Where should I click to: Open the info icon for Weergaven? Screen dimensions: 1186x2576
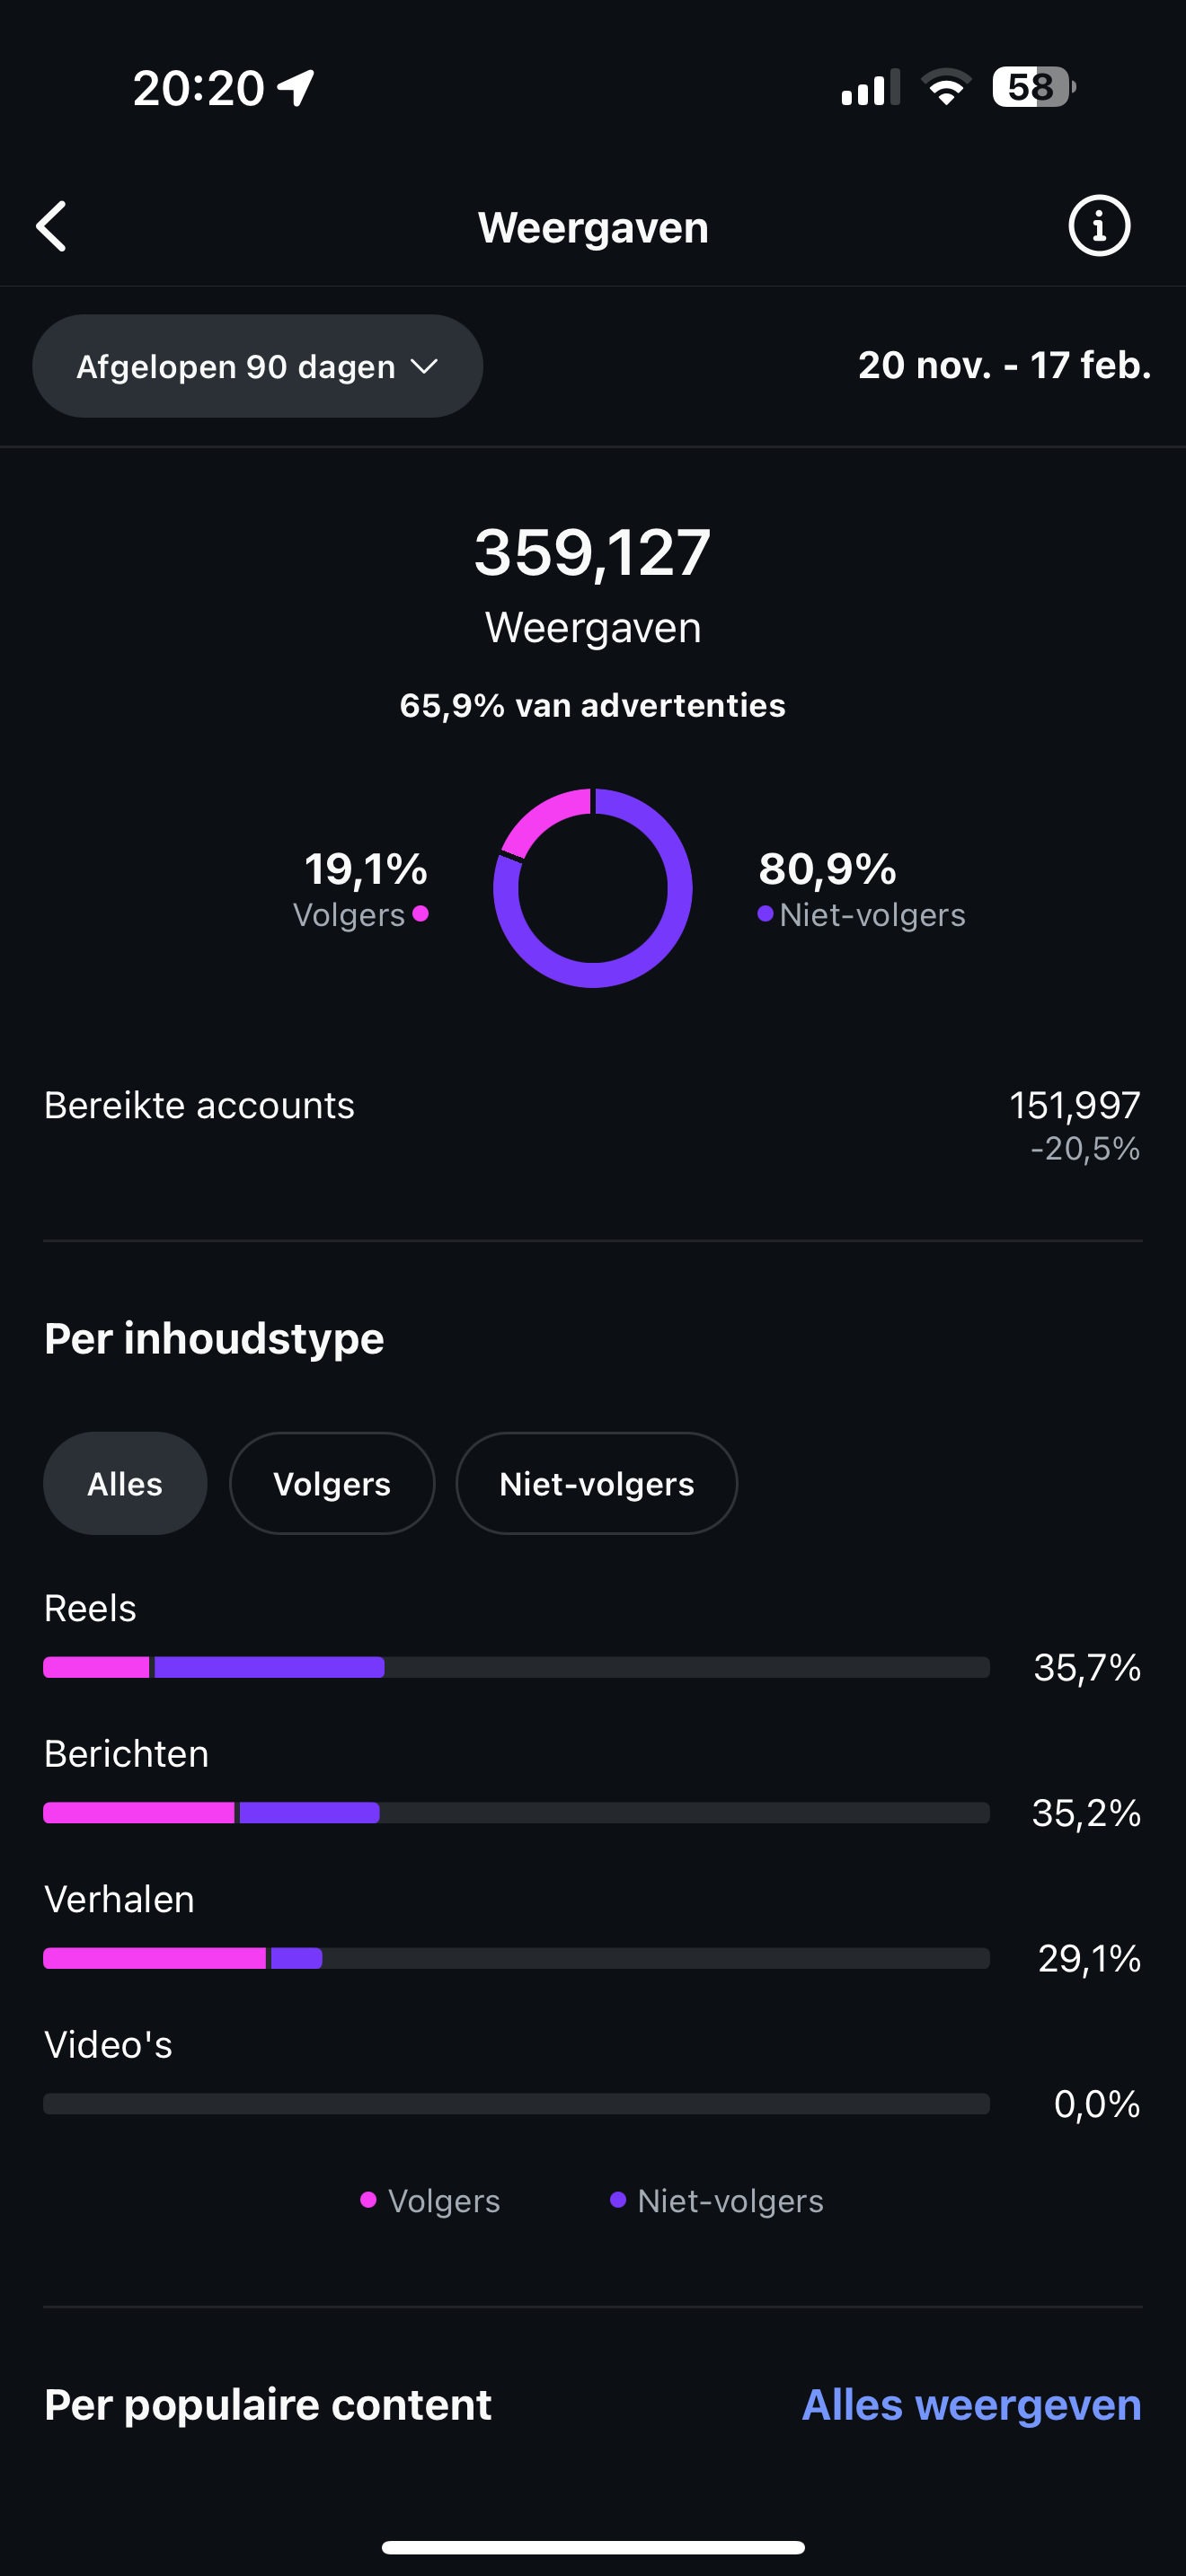click(x=1098, y=226)
